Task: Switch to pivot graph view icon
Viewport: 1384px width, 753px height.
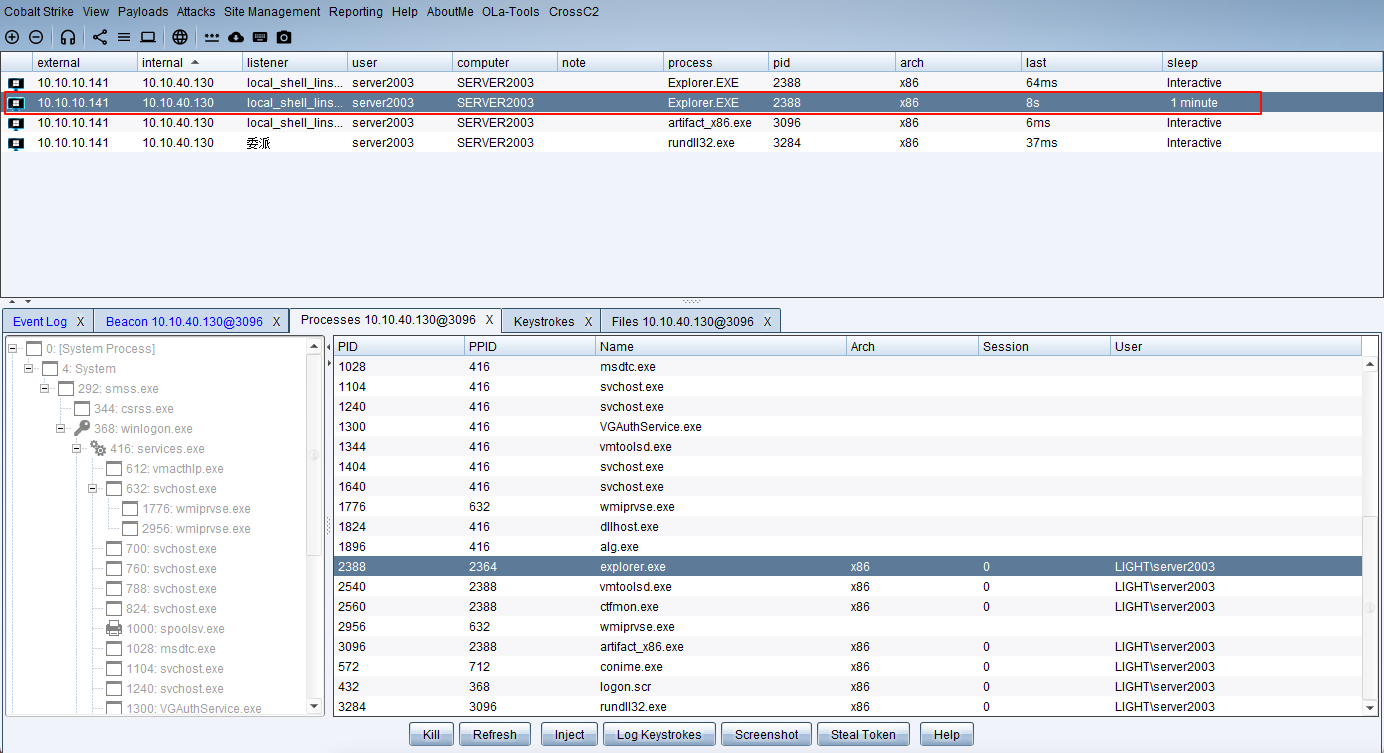Action: pyautogui.click(x=100, y=37)
